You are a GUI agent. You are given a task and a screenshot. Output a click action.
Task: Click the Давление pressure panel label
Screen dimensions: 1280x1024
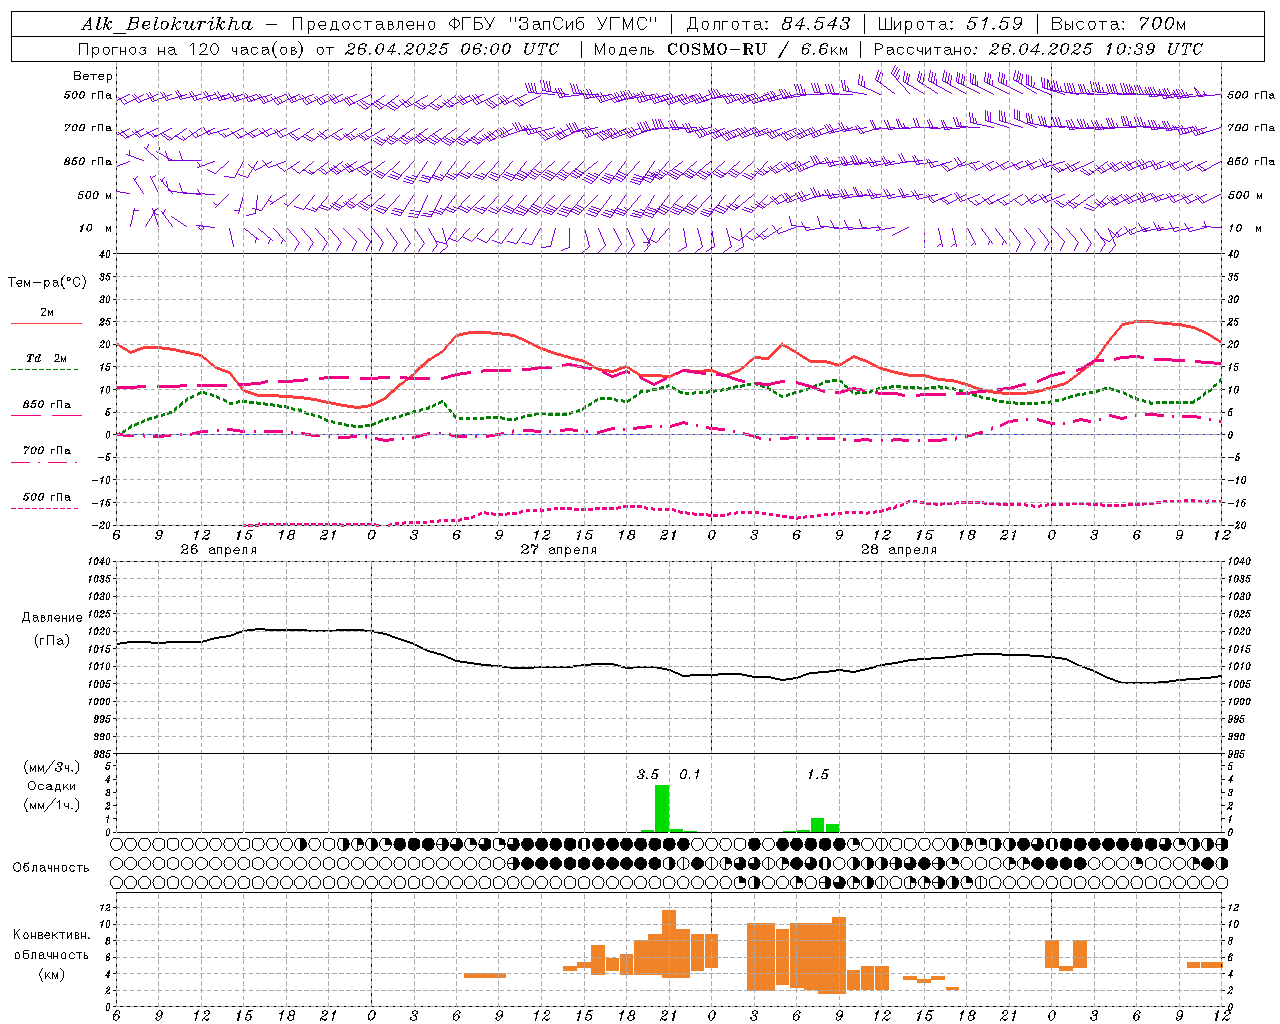[x=52, y=618]
